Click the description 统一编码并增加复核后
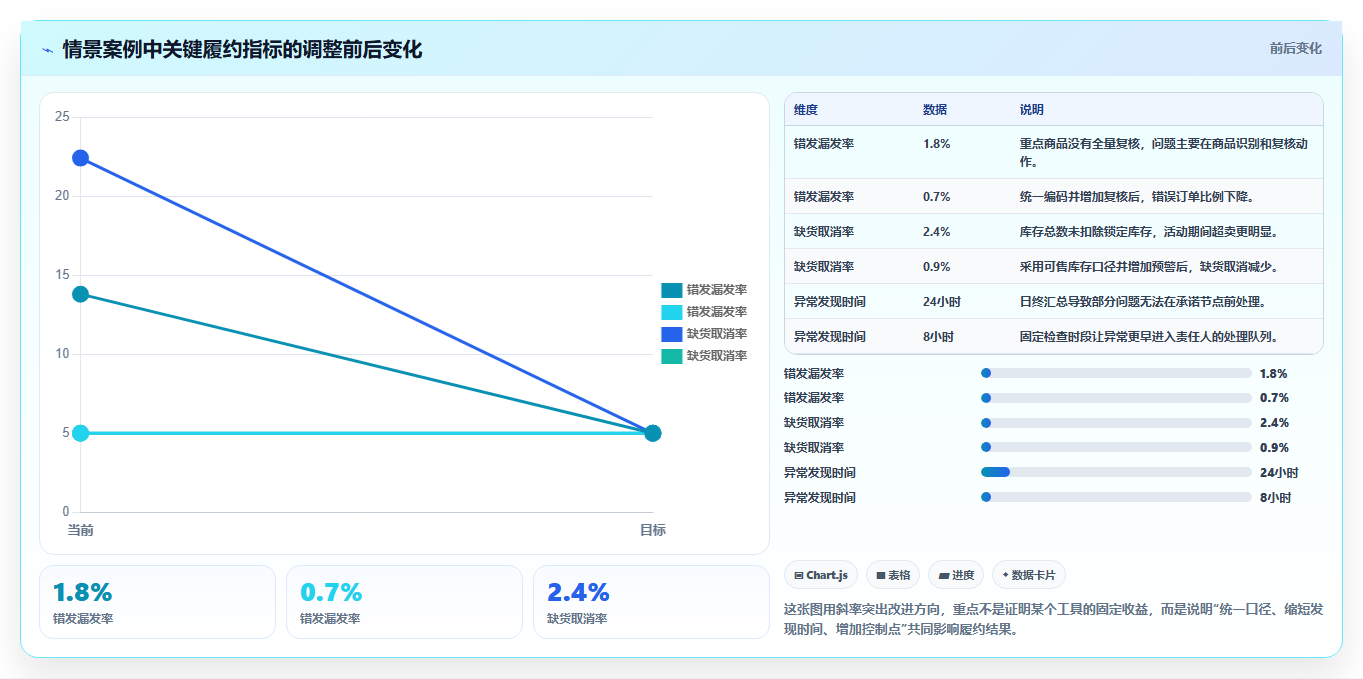Viewport: 1363px width, 679px height. [1137, 197]
